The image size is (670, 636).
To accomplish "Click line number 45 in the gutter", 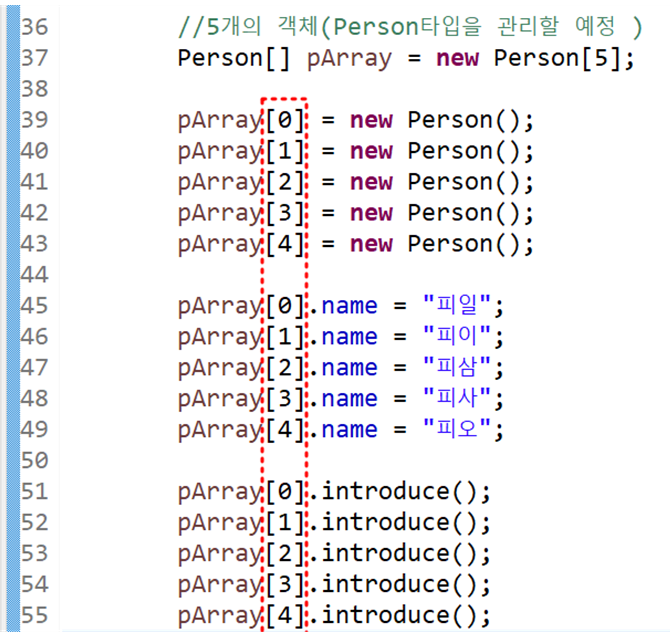I will [35, 306].
